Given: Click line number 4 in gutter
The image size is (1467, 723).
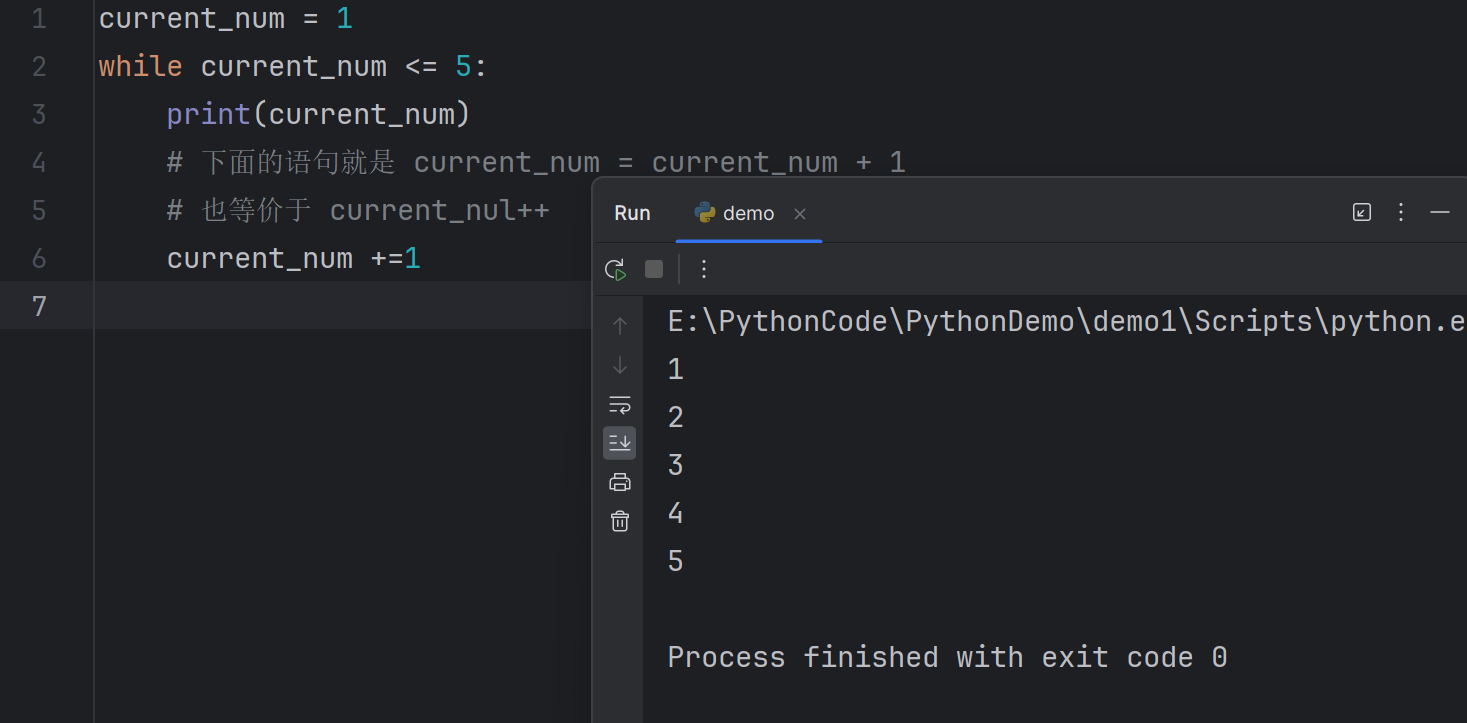Looking at the screenshot, I should tap(39, 162).
